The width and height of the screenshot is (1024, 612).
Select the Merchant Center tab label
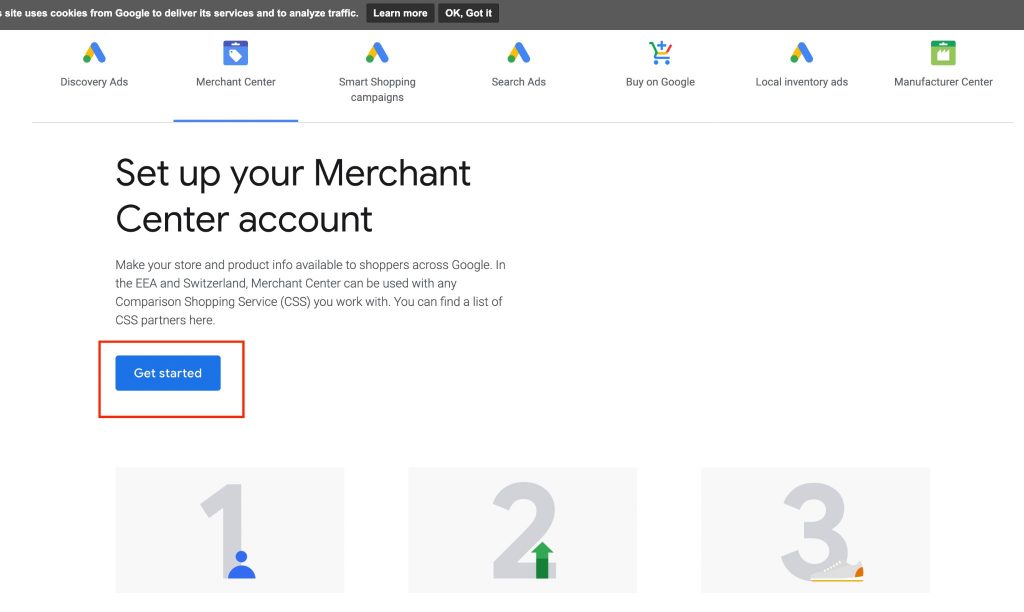(x=236, y=82)
